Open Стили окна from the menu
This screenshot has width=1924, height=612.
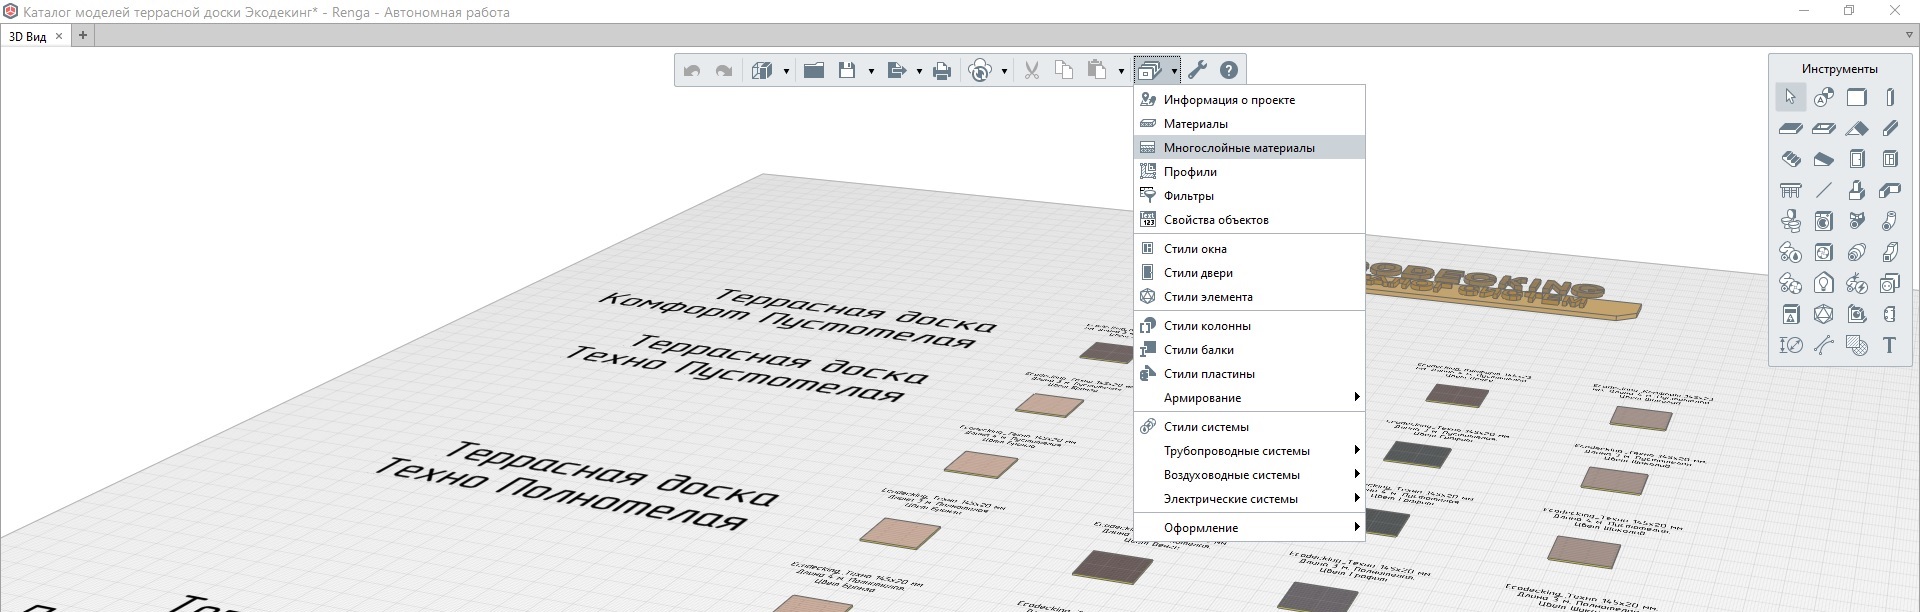coord(1250,249)
